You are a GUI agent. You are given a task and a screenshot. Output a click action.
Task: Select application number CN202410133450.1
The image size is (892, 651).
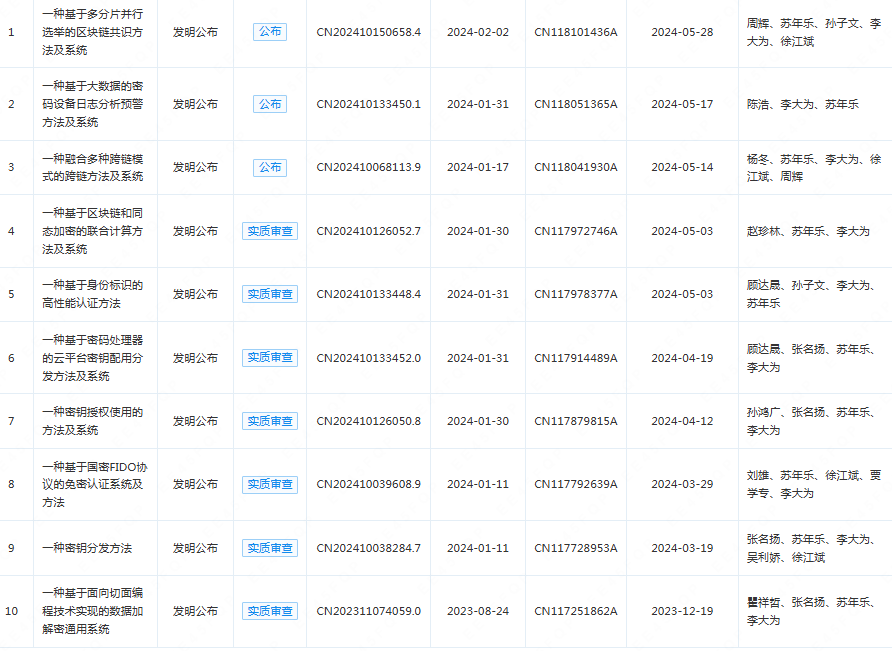(x=369, y=104)
